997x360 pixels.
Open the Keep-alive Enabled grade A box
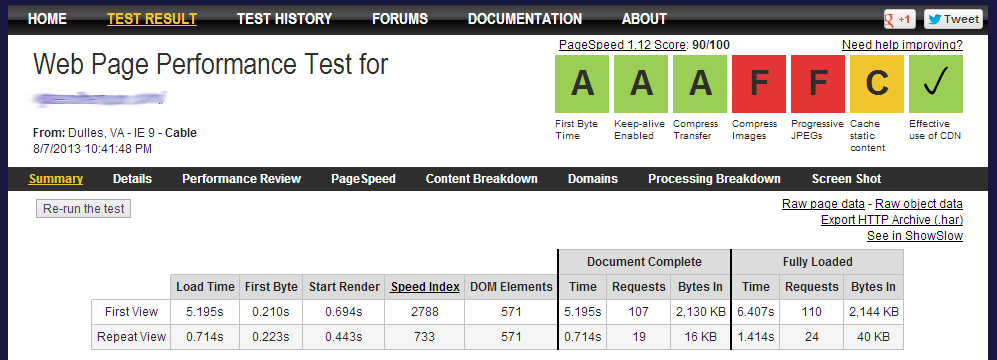pos(641,83)
